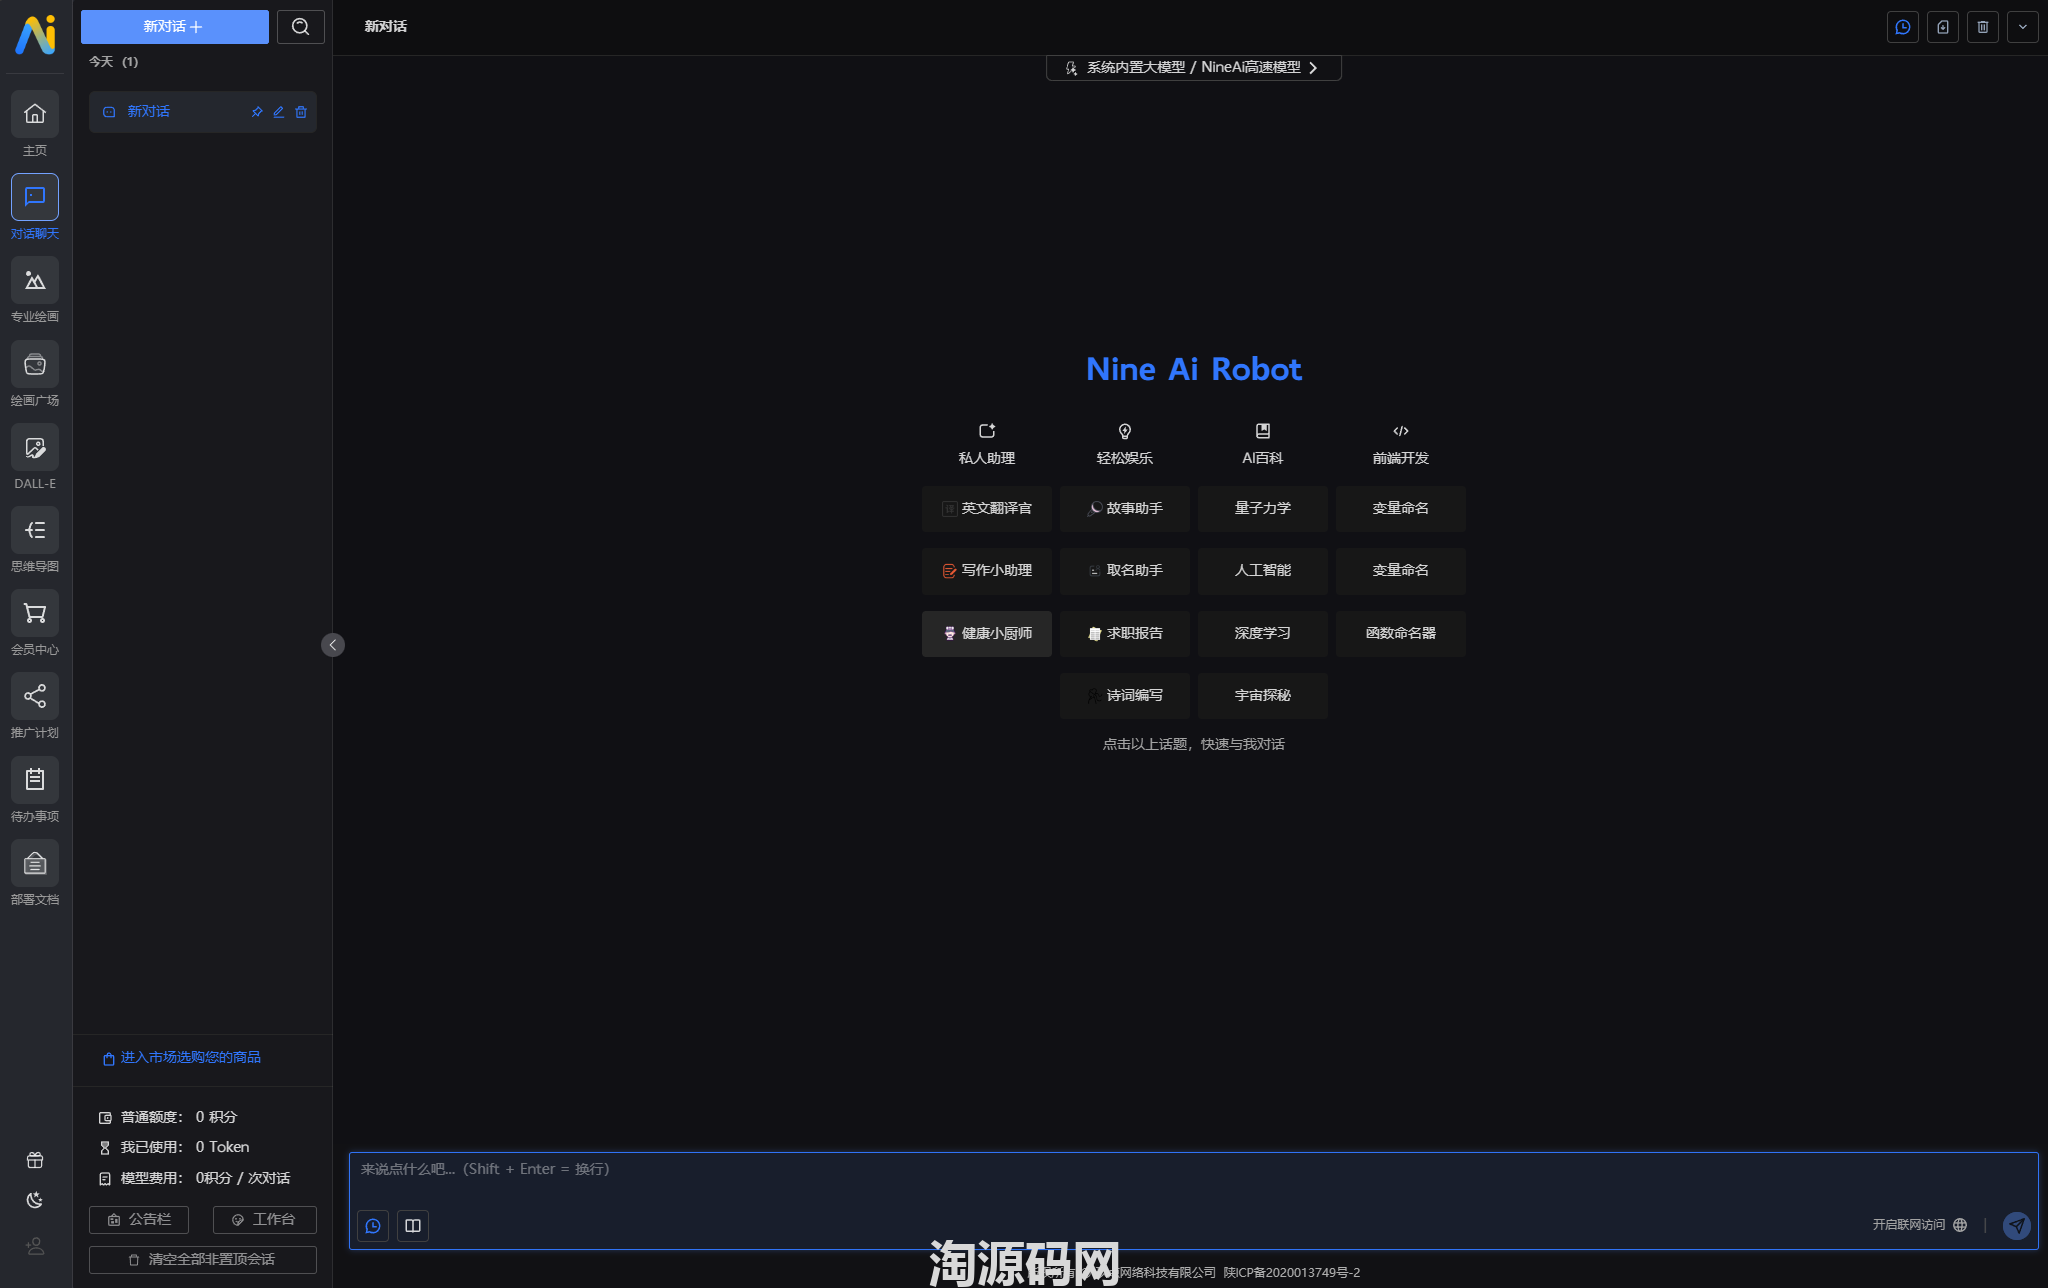The width and height of the screenshot is (2048, 1288).
Task: Choose the 宇宙探秘 prompt
Action: [x=1263, y=696]
